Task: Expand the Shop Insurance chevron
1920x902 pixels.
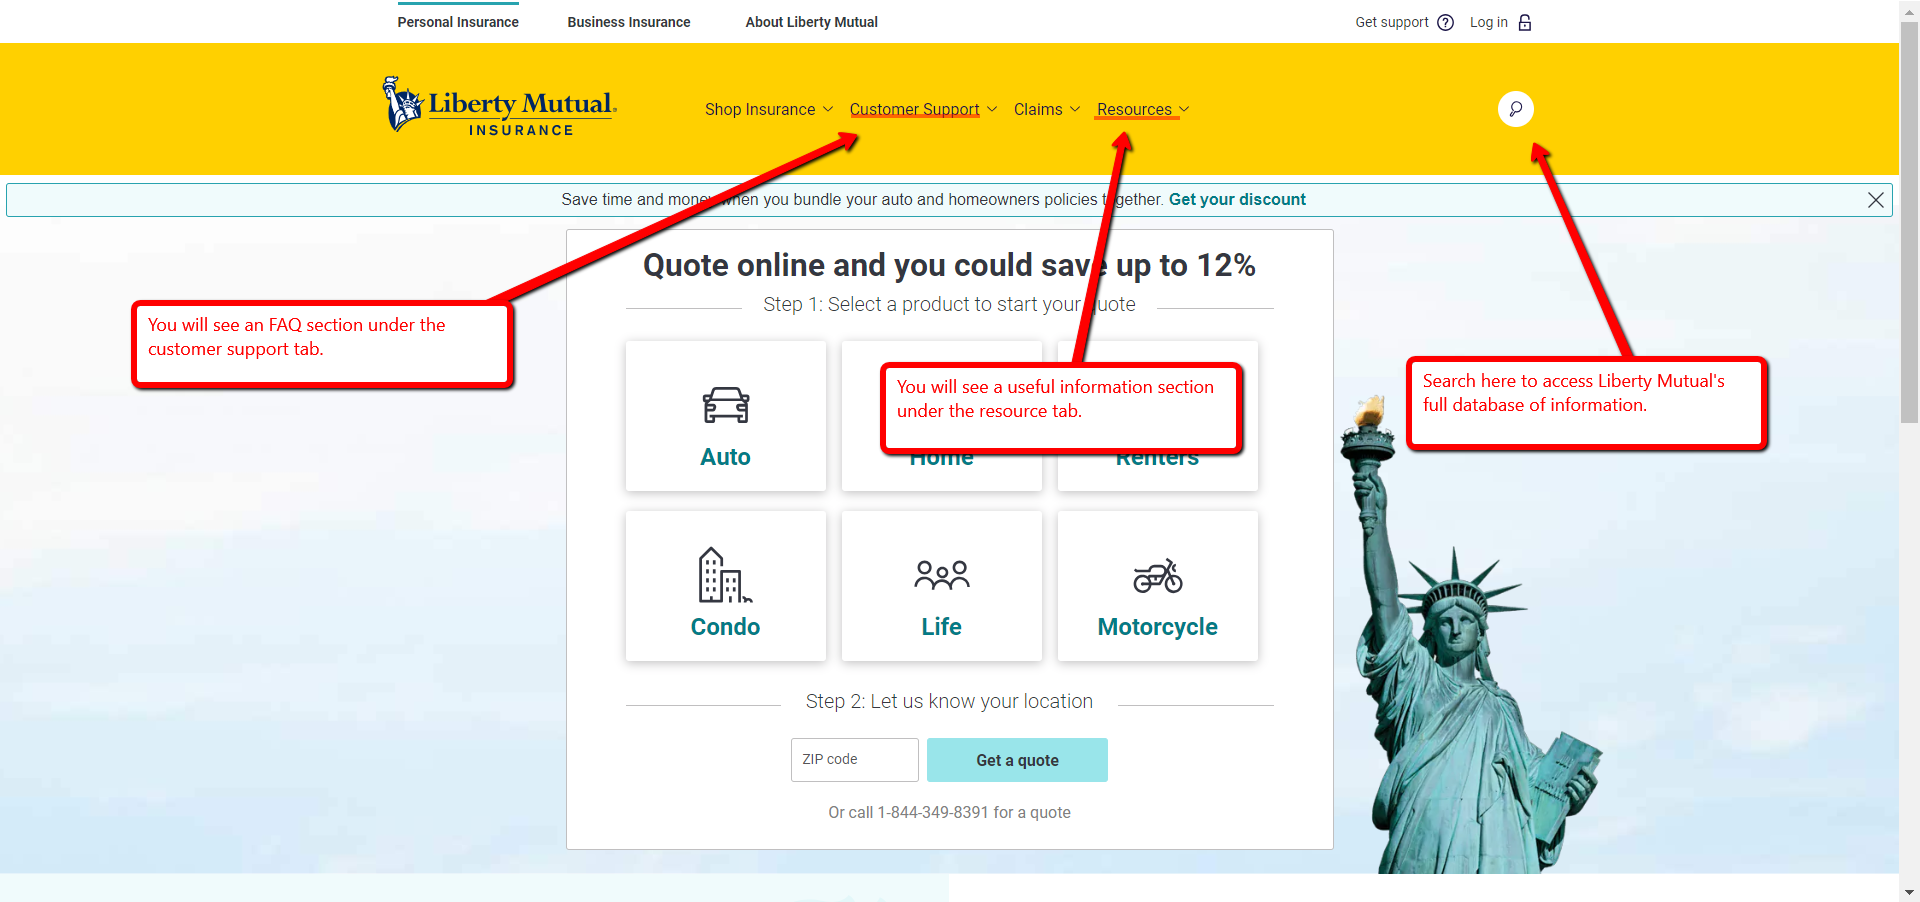Action: click(828, 109)
